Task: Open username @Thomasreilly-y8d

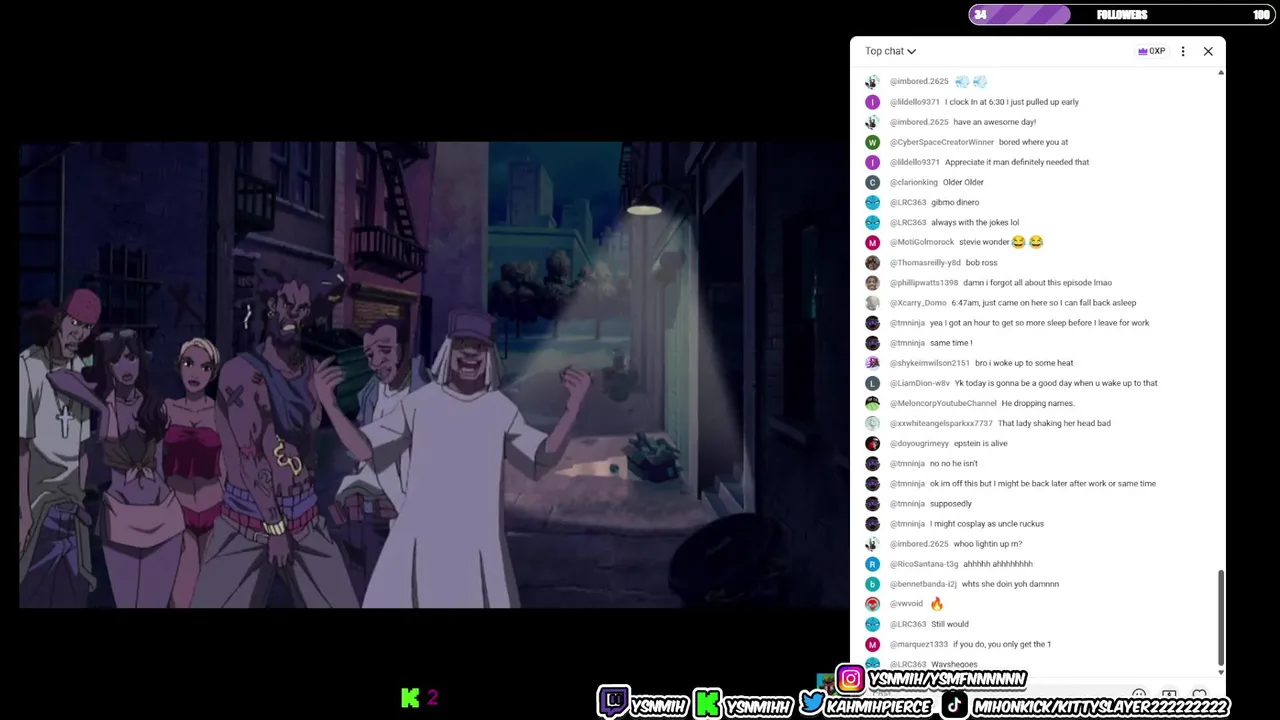Action: point(925,263)
